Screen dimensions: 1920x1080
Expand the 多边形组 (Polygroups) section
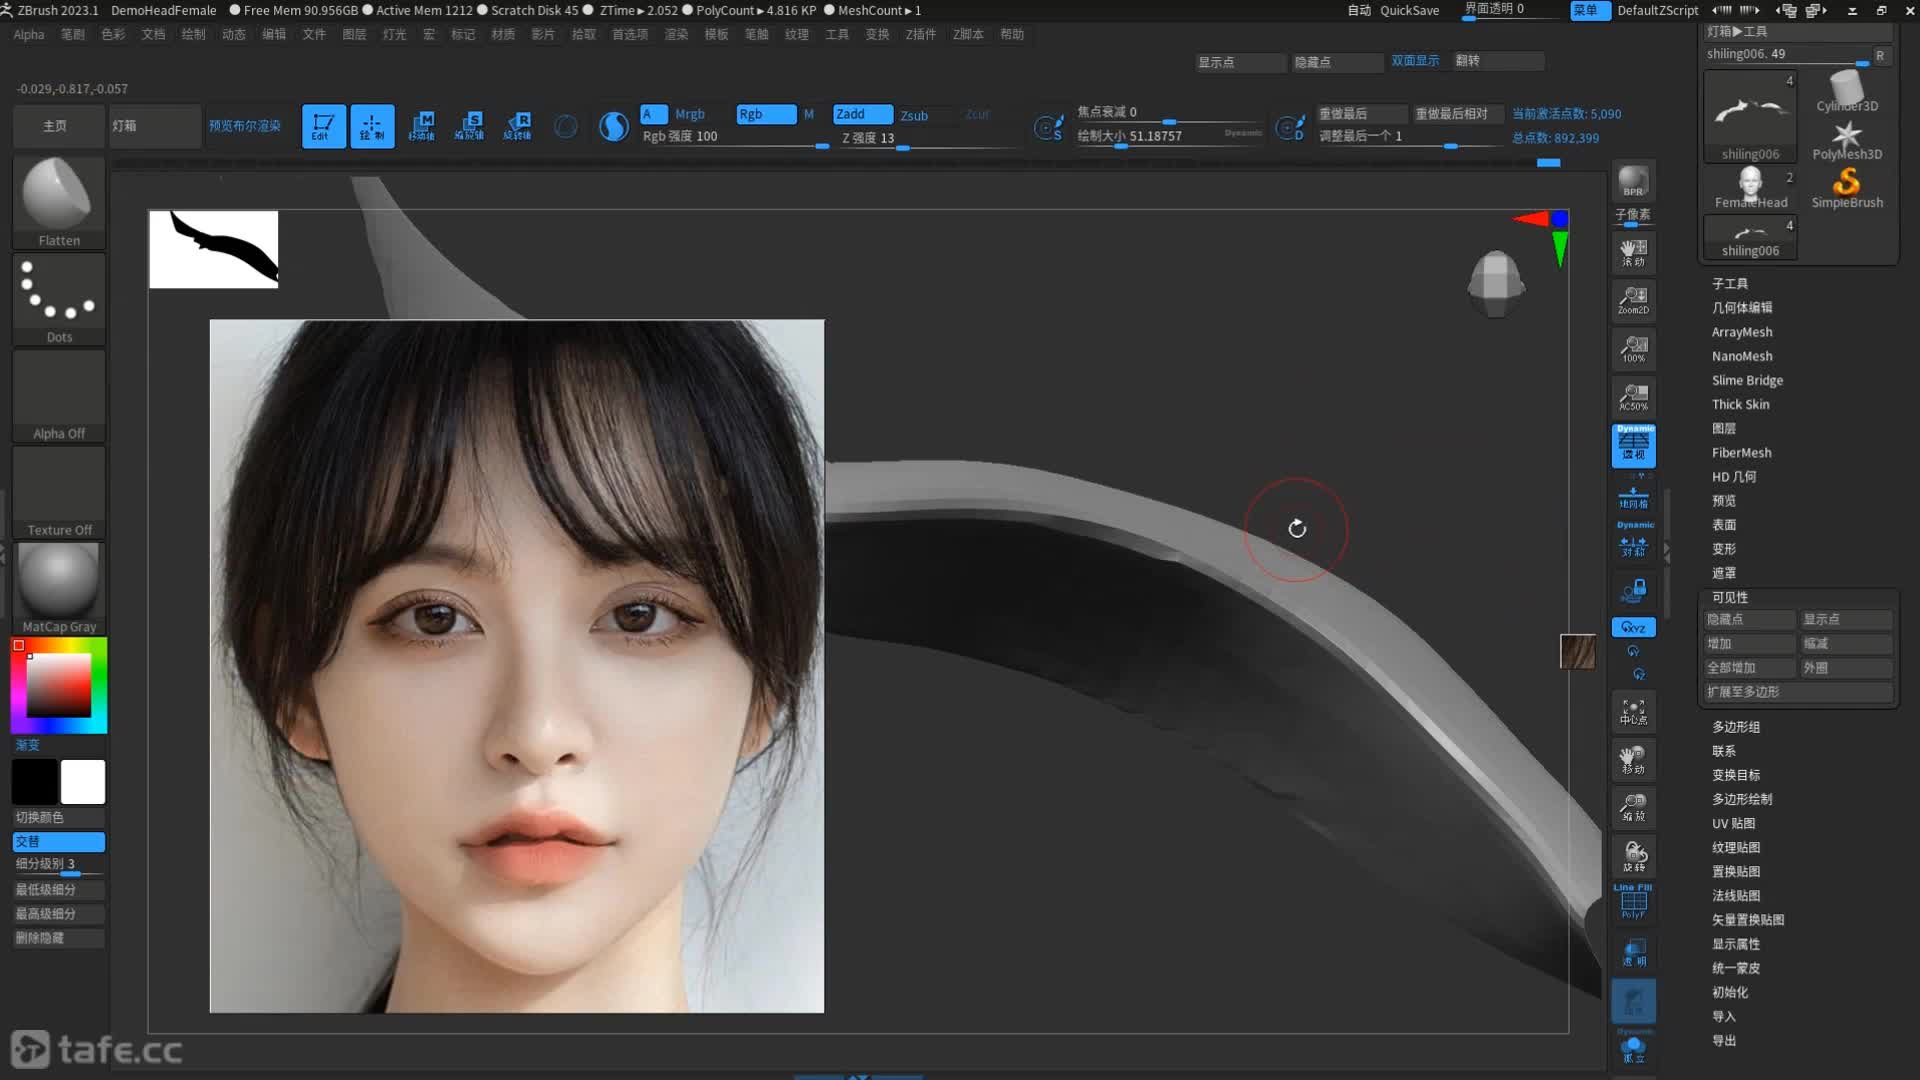pyautogui.click(x=1735, y=727)
